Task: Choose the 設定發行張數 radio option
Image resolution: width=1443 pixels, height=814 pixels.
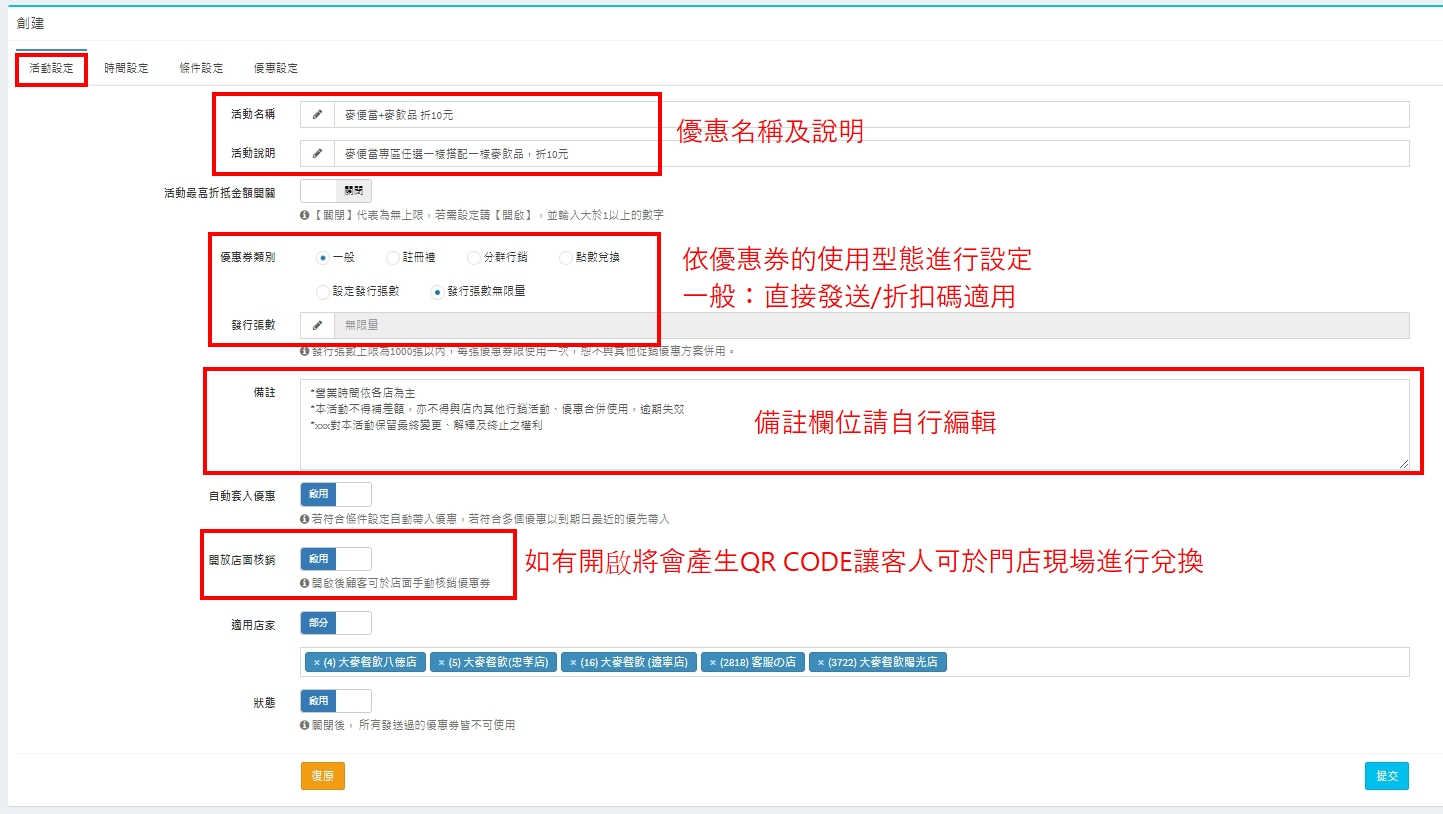Action: 323,292
